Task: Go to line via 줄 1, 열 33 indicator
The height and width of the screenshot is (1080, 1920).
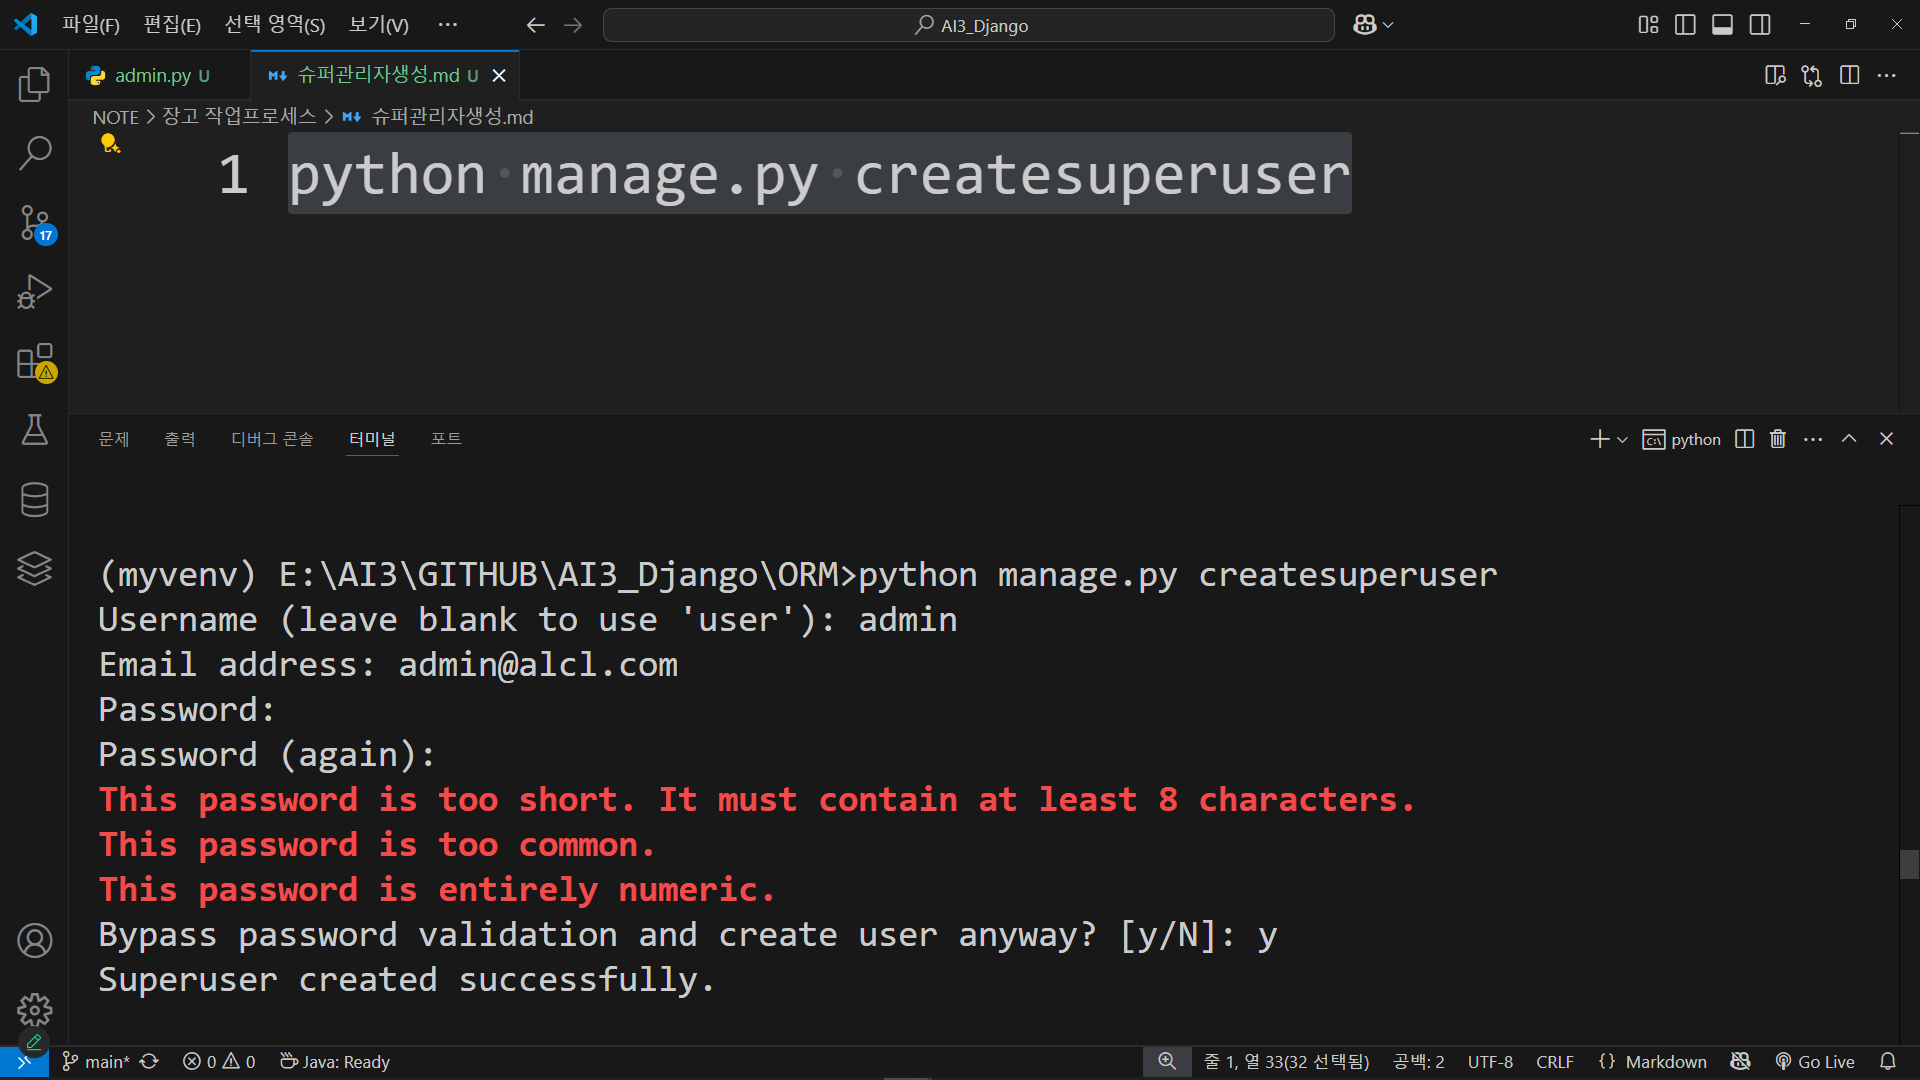Action: (x=1286, y=1062)
